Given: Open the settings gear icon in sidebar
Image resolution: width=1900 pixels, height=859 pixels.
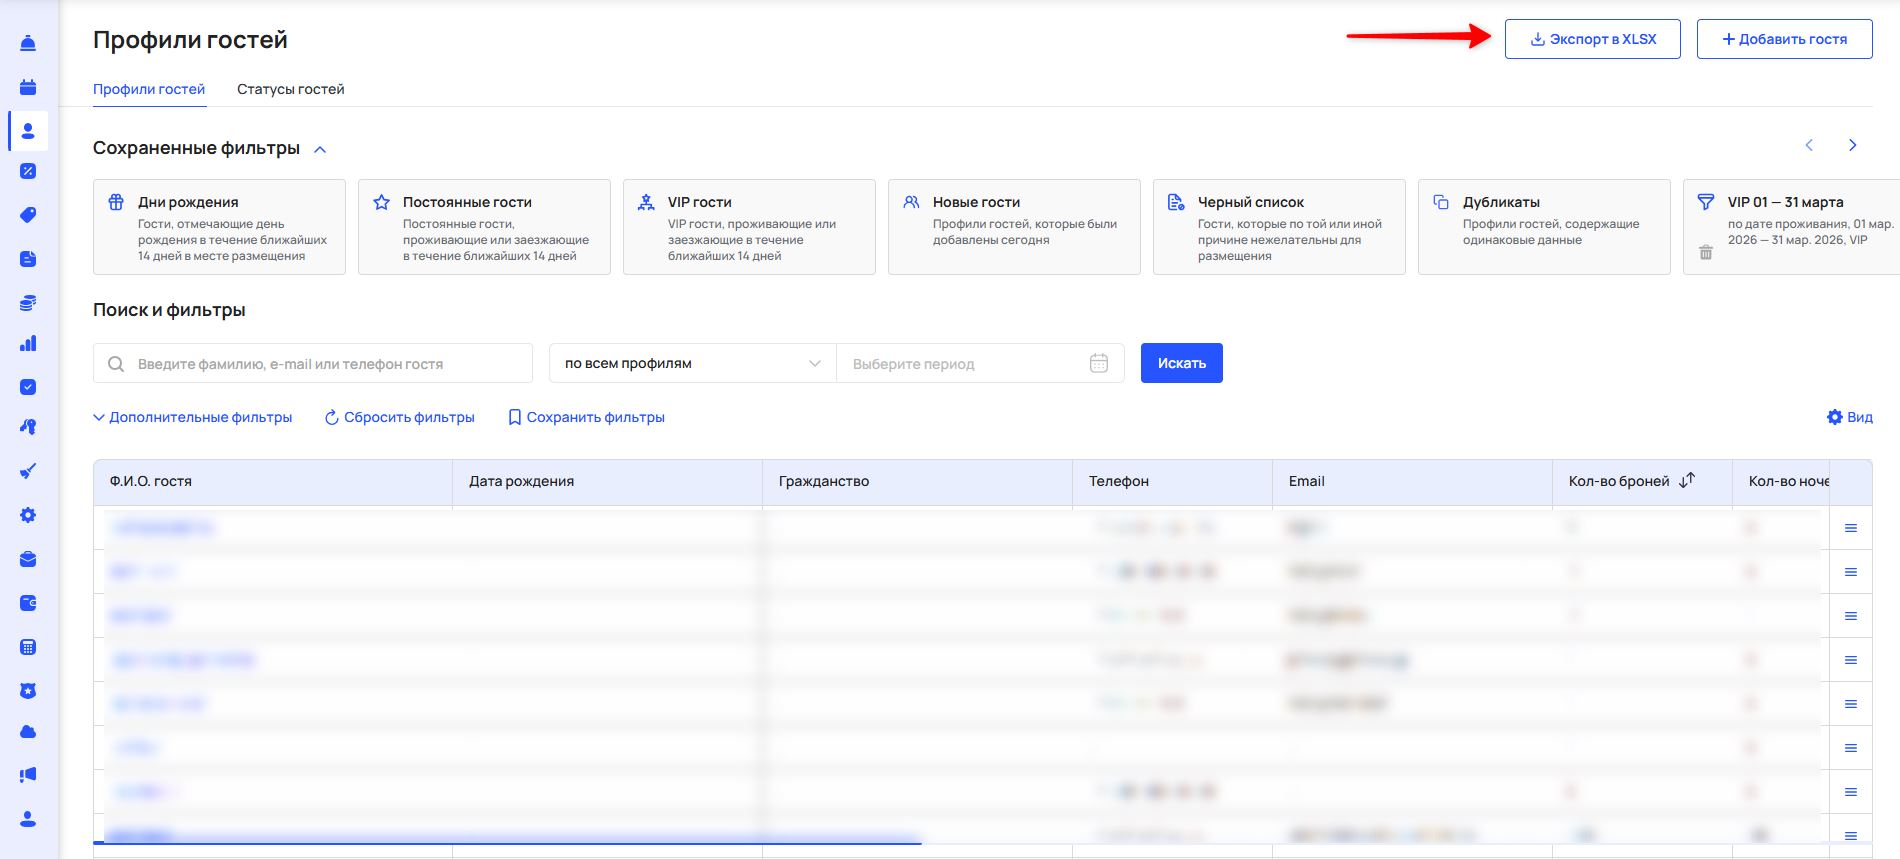Looking at the screenshot, I should [28, 515].
